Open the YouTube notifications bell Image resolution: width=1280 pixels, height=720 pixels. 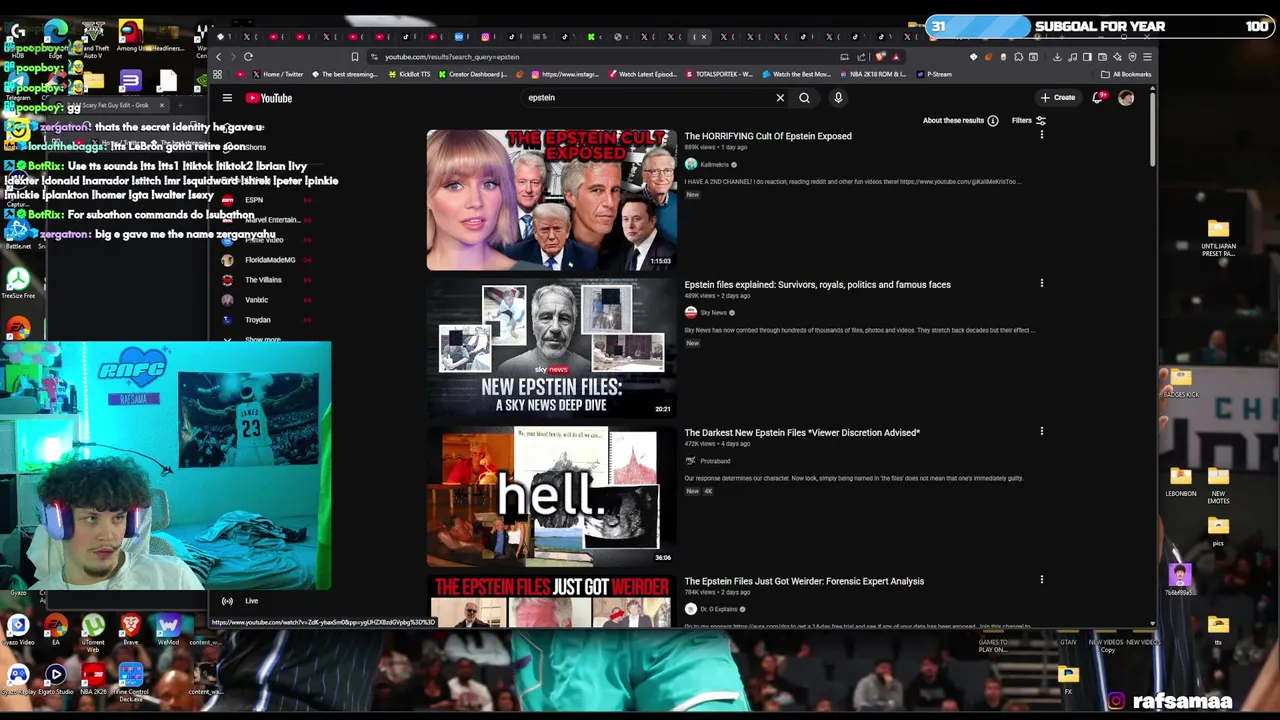[1098, 98]
